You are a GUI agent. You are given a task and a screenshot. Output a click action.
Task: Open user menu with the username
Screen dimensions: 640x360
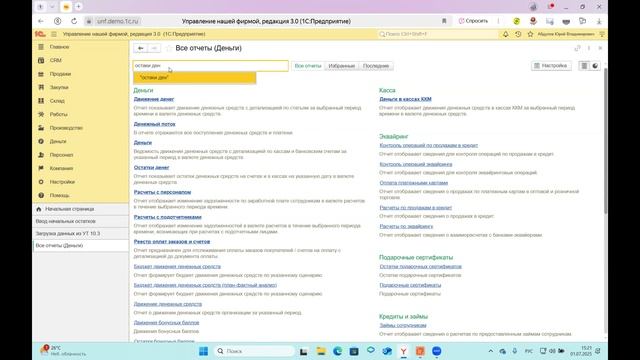(566, 34)
